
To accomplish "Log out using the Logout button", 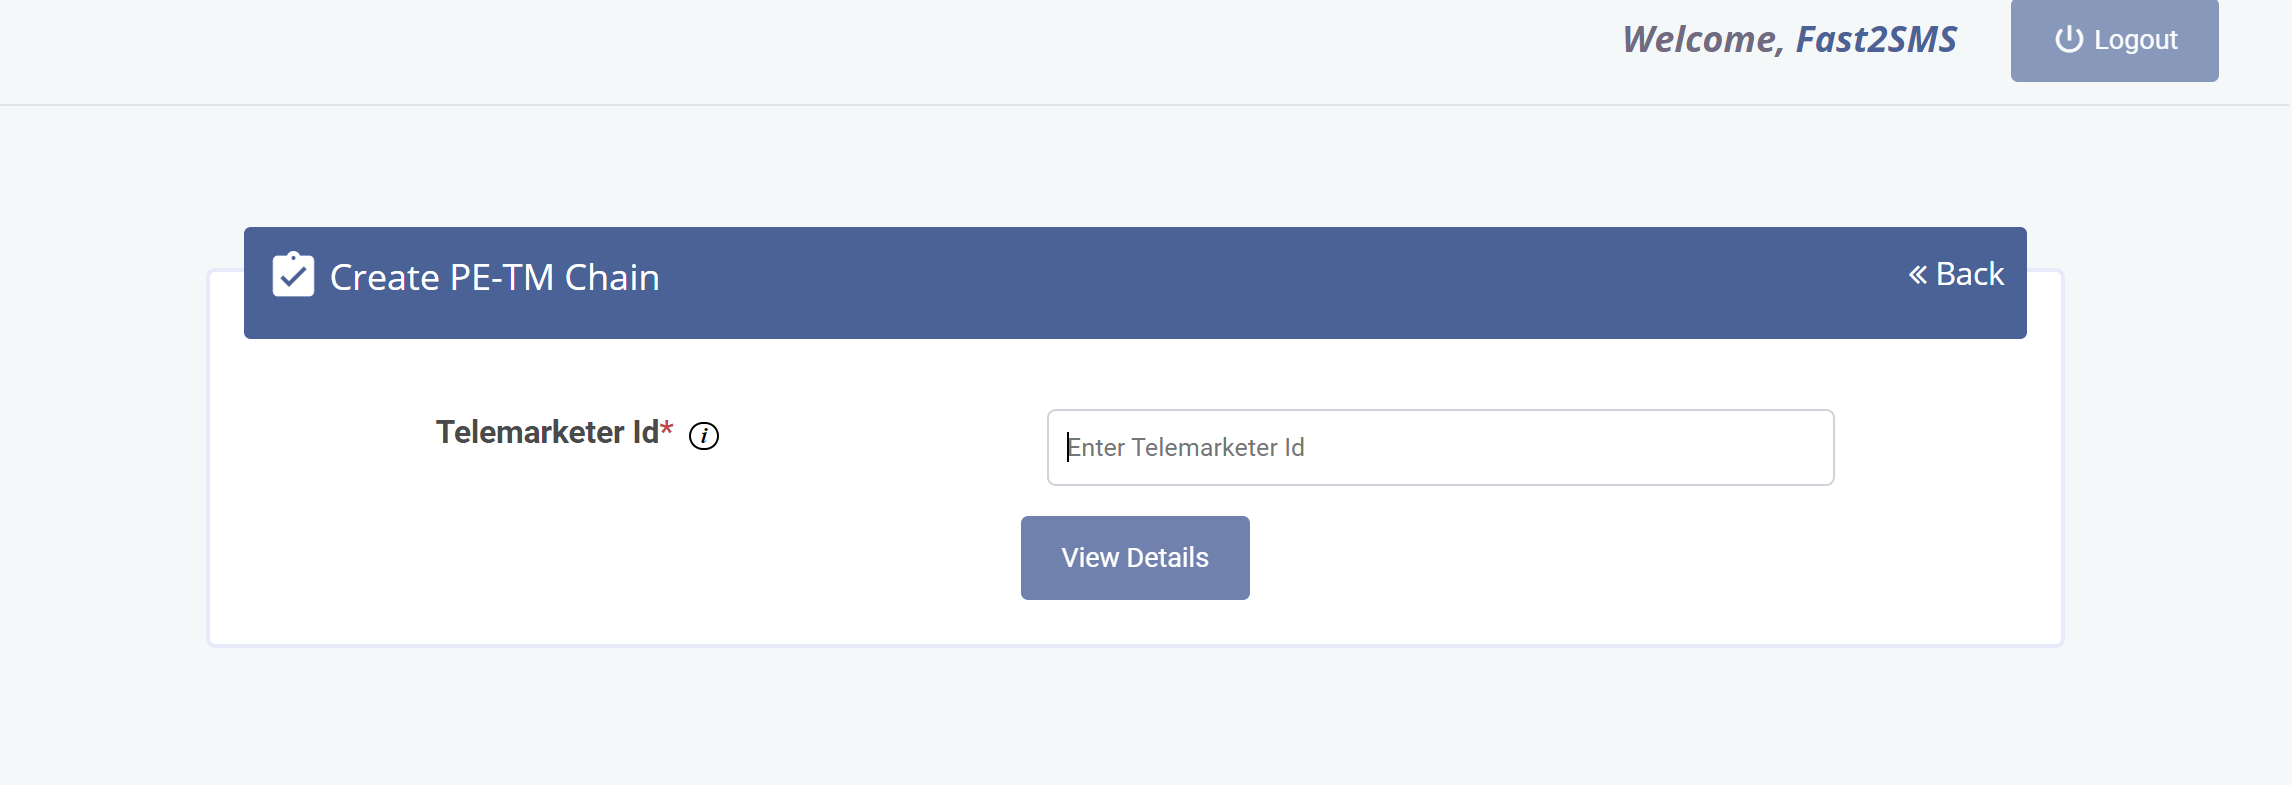I will tap(2114, 40).
